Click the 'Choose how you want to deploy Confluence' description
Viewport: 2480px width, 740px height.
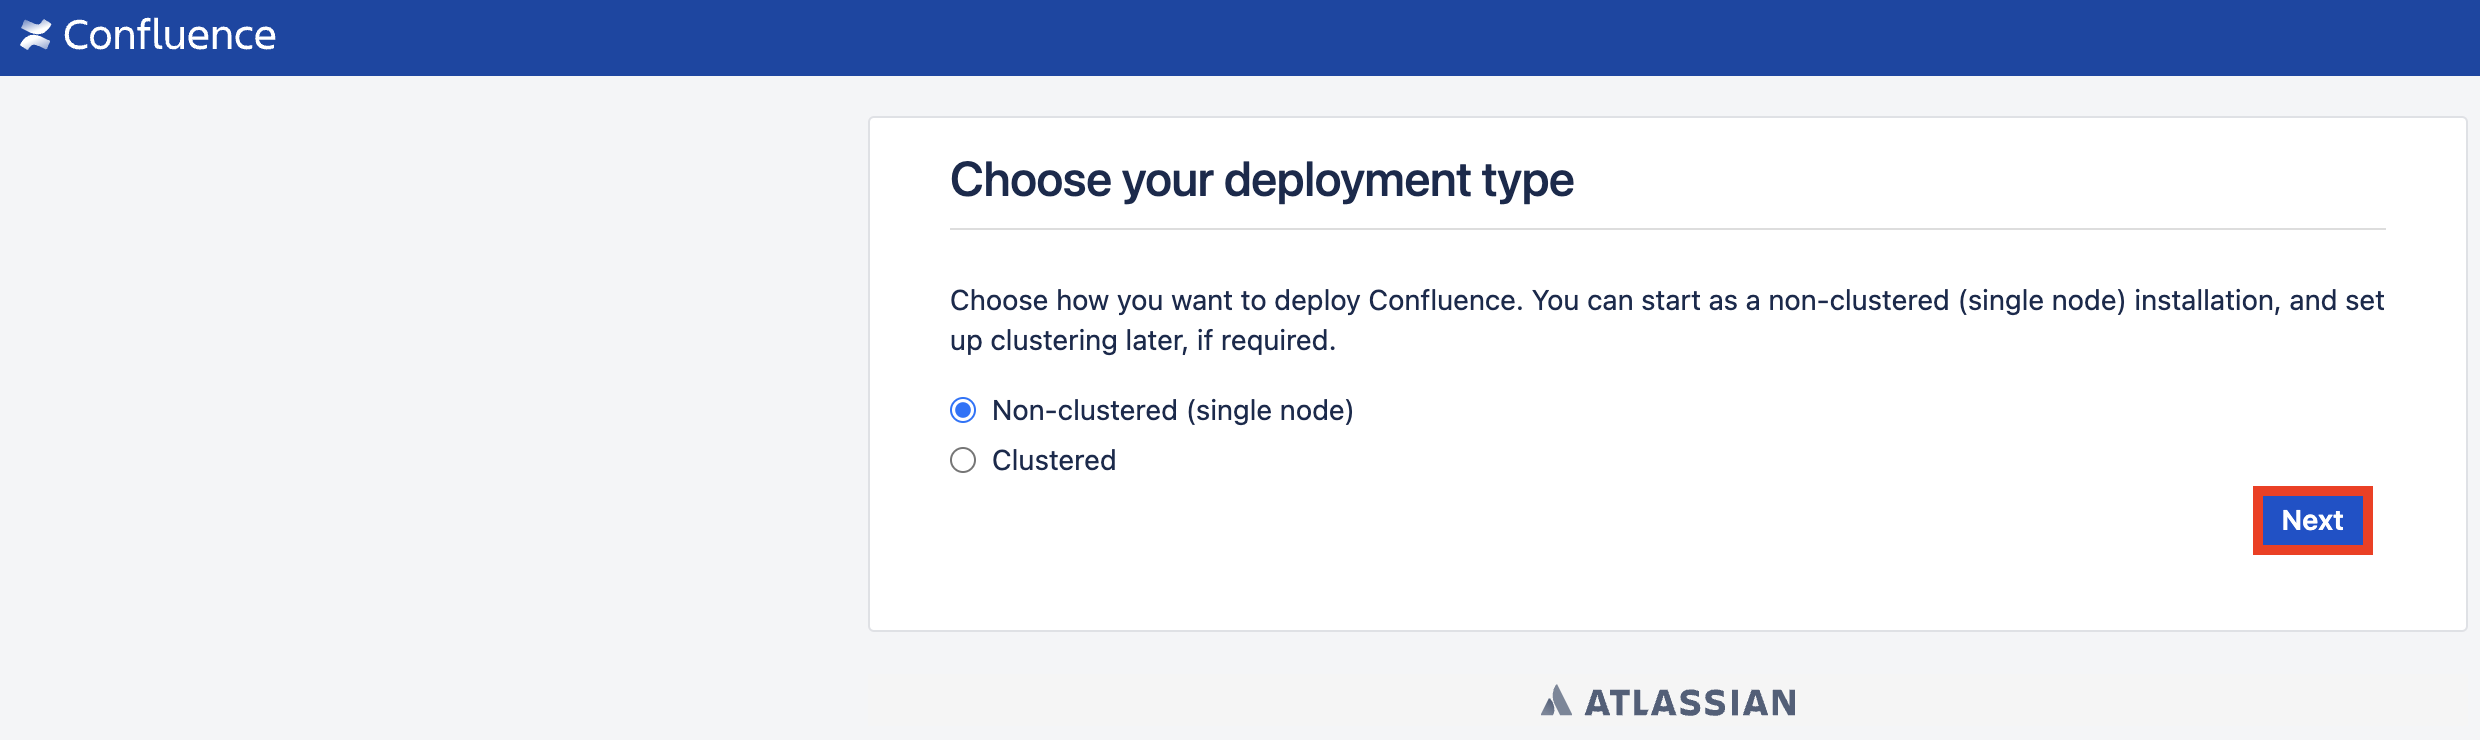[x=1667, y=320]
